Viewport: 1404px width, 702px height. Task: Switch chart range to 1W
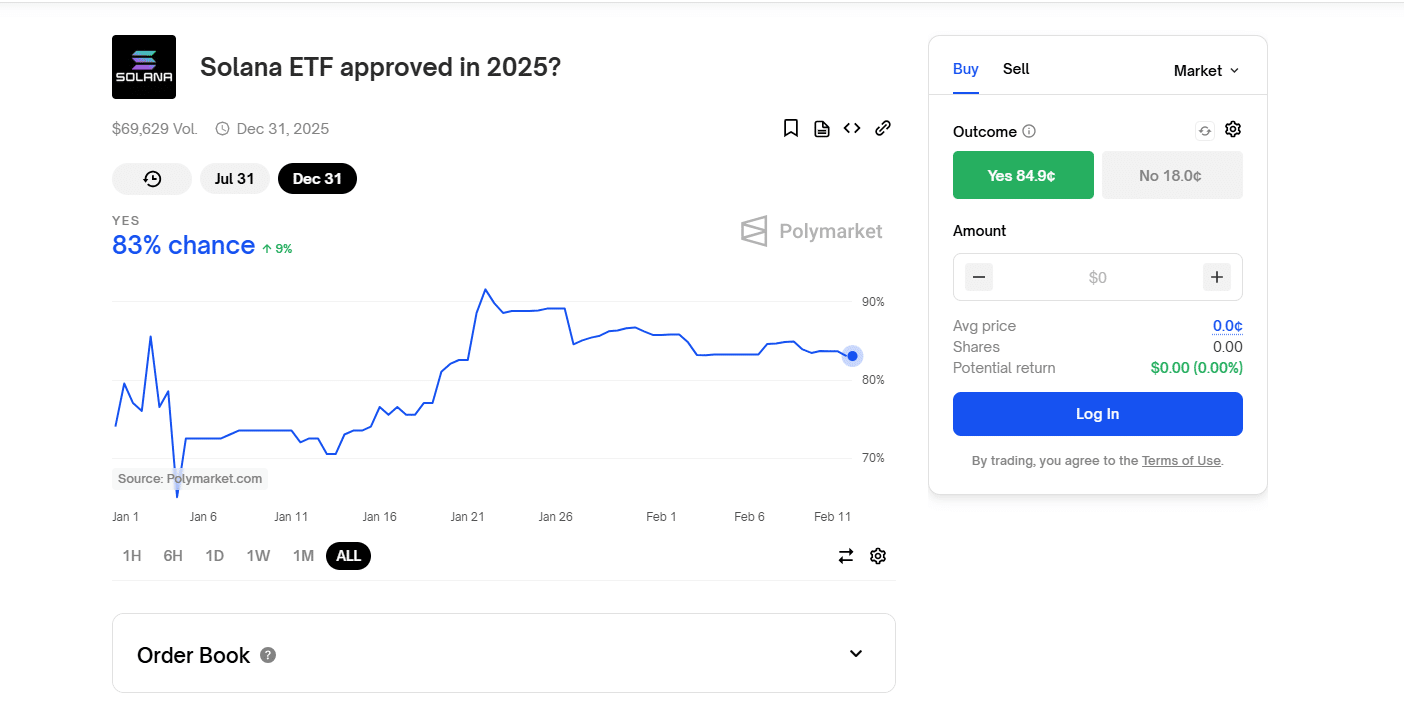pyautogui.click(x=258, y=556)
